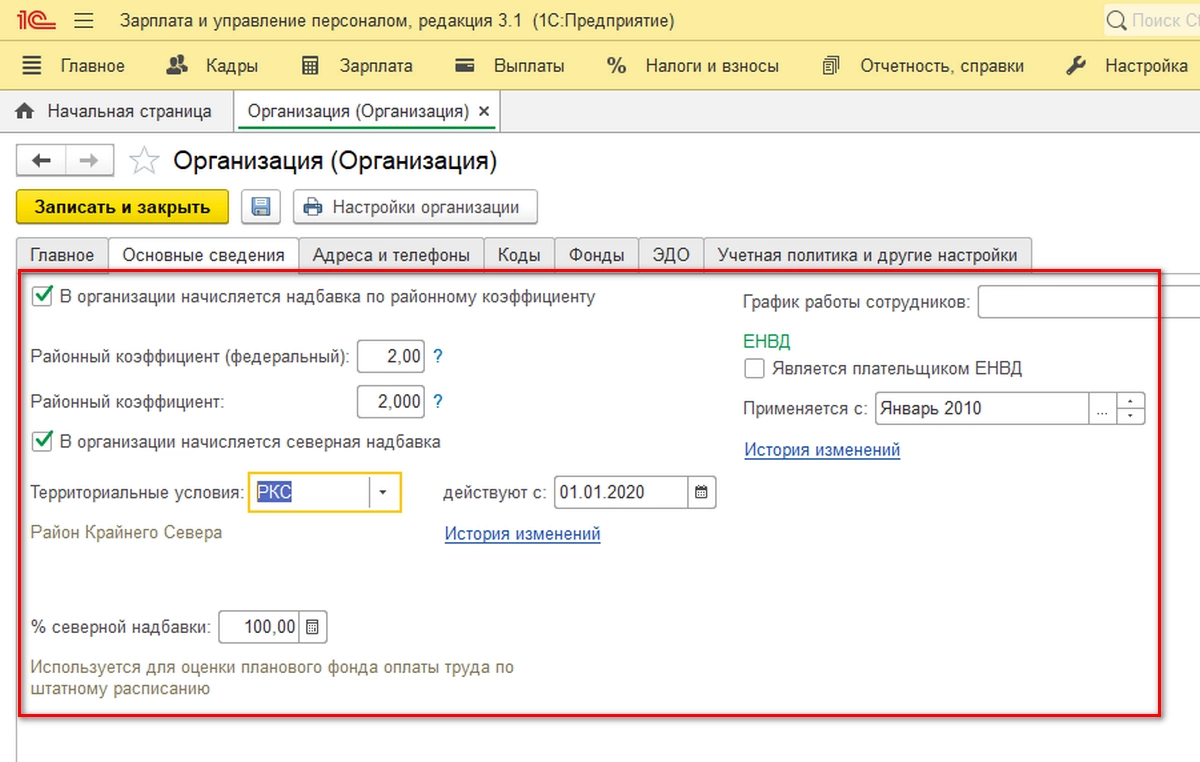Screen dimensions: 1200x762
Task: Click the 1C application logo icon
Action: click(37, 20)
